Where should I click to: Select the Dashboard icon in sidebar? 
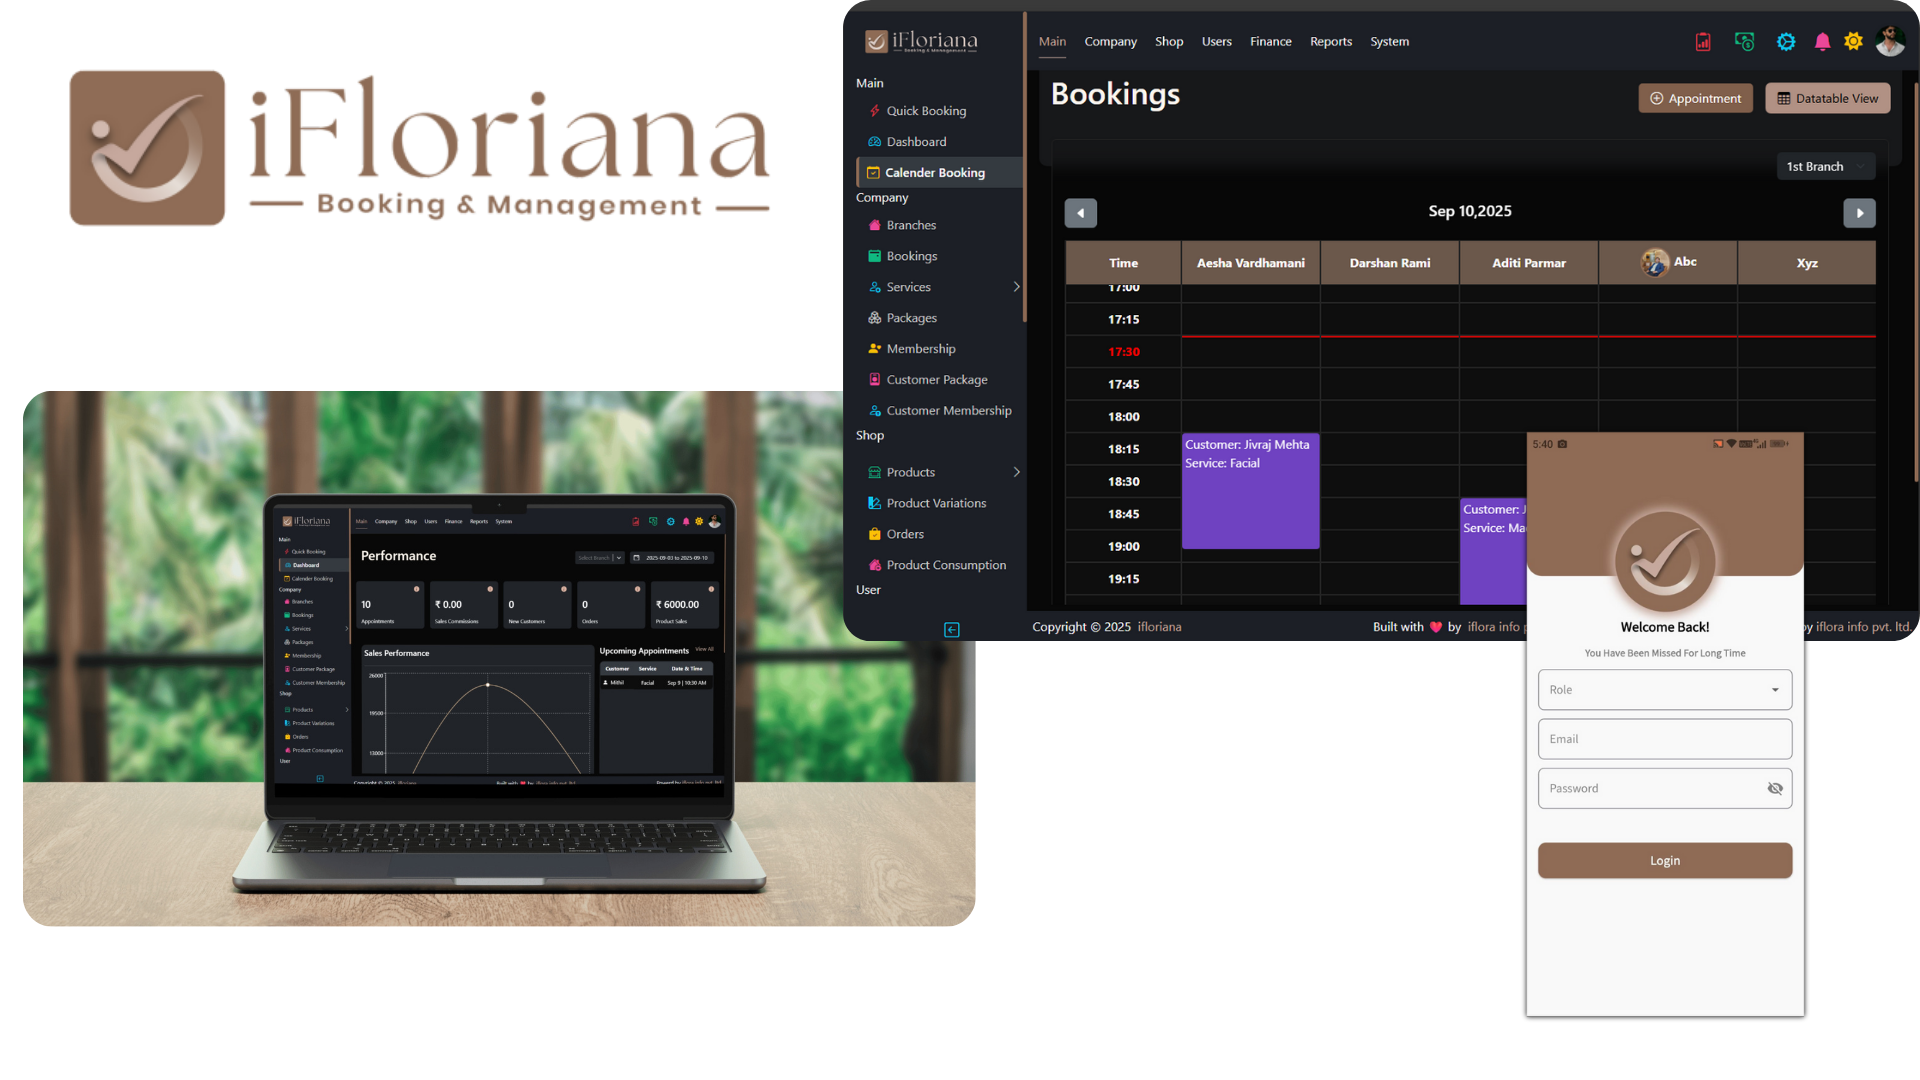[873, 141]
